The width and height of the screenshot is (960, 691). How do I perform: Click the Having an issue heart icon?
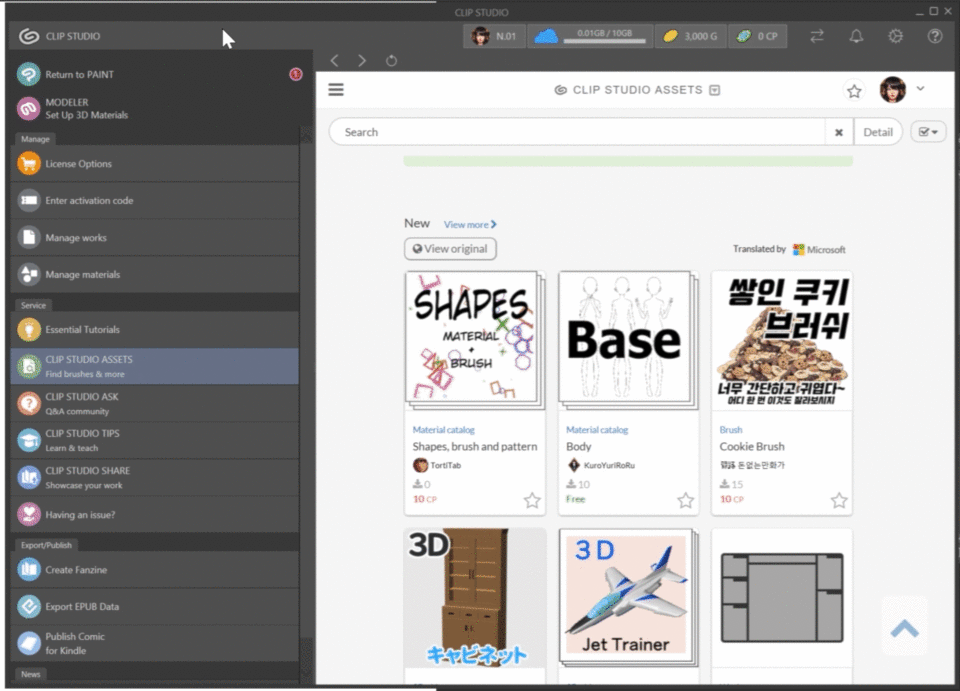click(28, 514)
